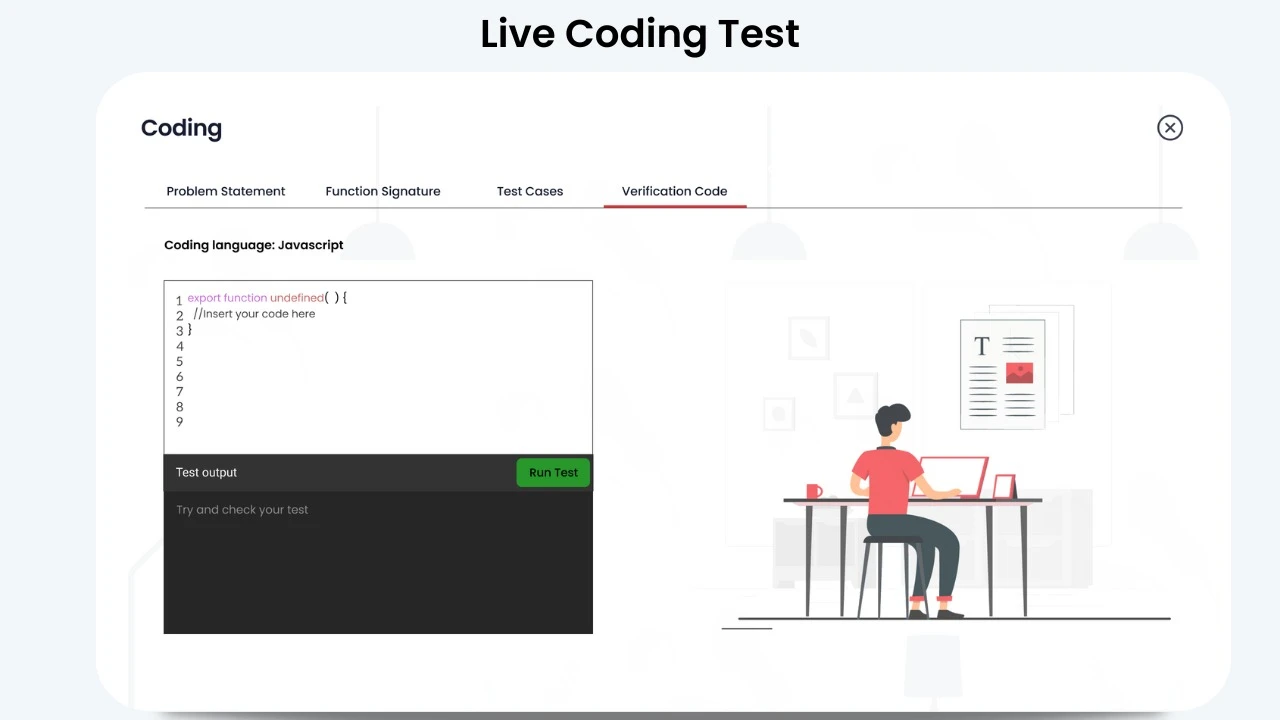This screenshot has width=1280, height=720.
Task: Click the closing brace on line 3
Action: point(190,329)
